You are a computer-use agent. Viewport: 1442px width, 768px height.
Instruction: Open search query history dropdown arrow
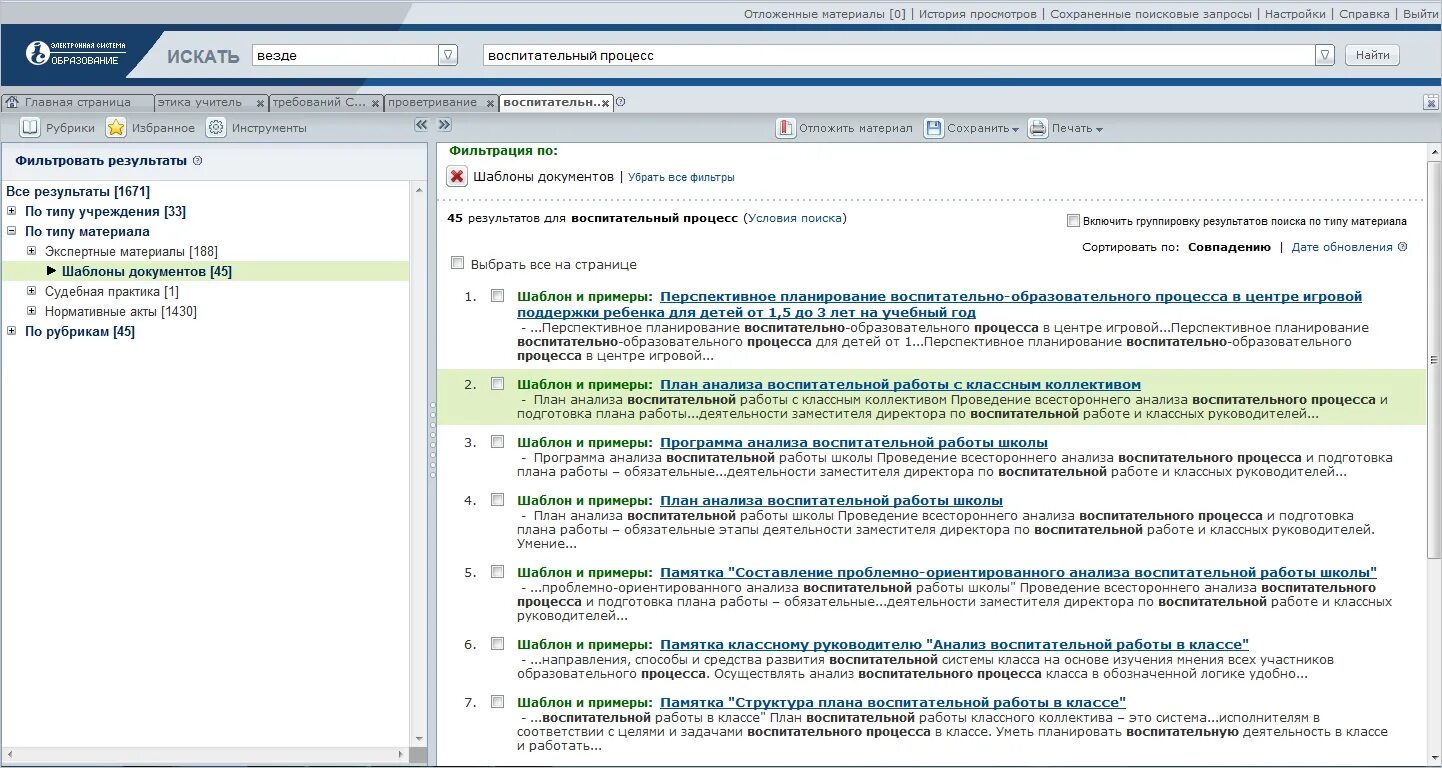coord(1325,55)
